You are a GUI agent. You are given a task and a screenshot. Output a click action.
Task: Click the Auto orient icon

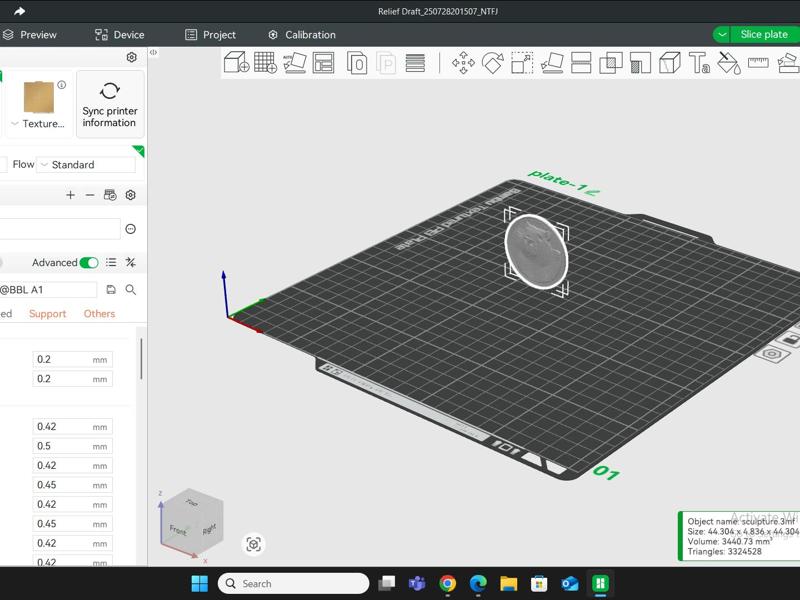(294, 63)
